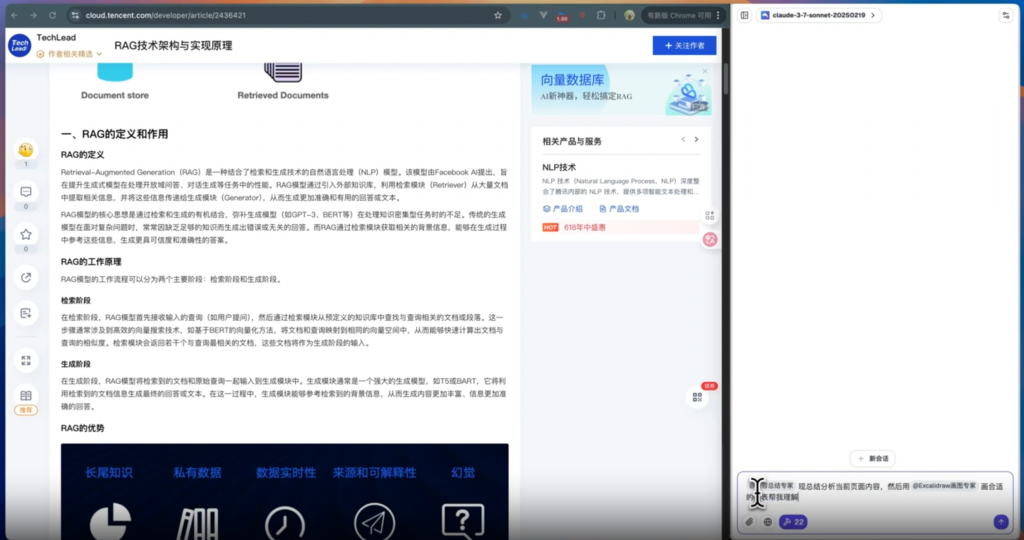Start a new chat with 新会话
The height and width of the screenshot is (540, 1024).
(x=872, y=458)
